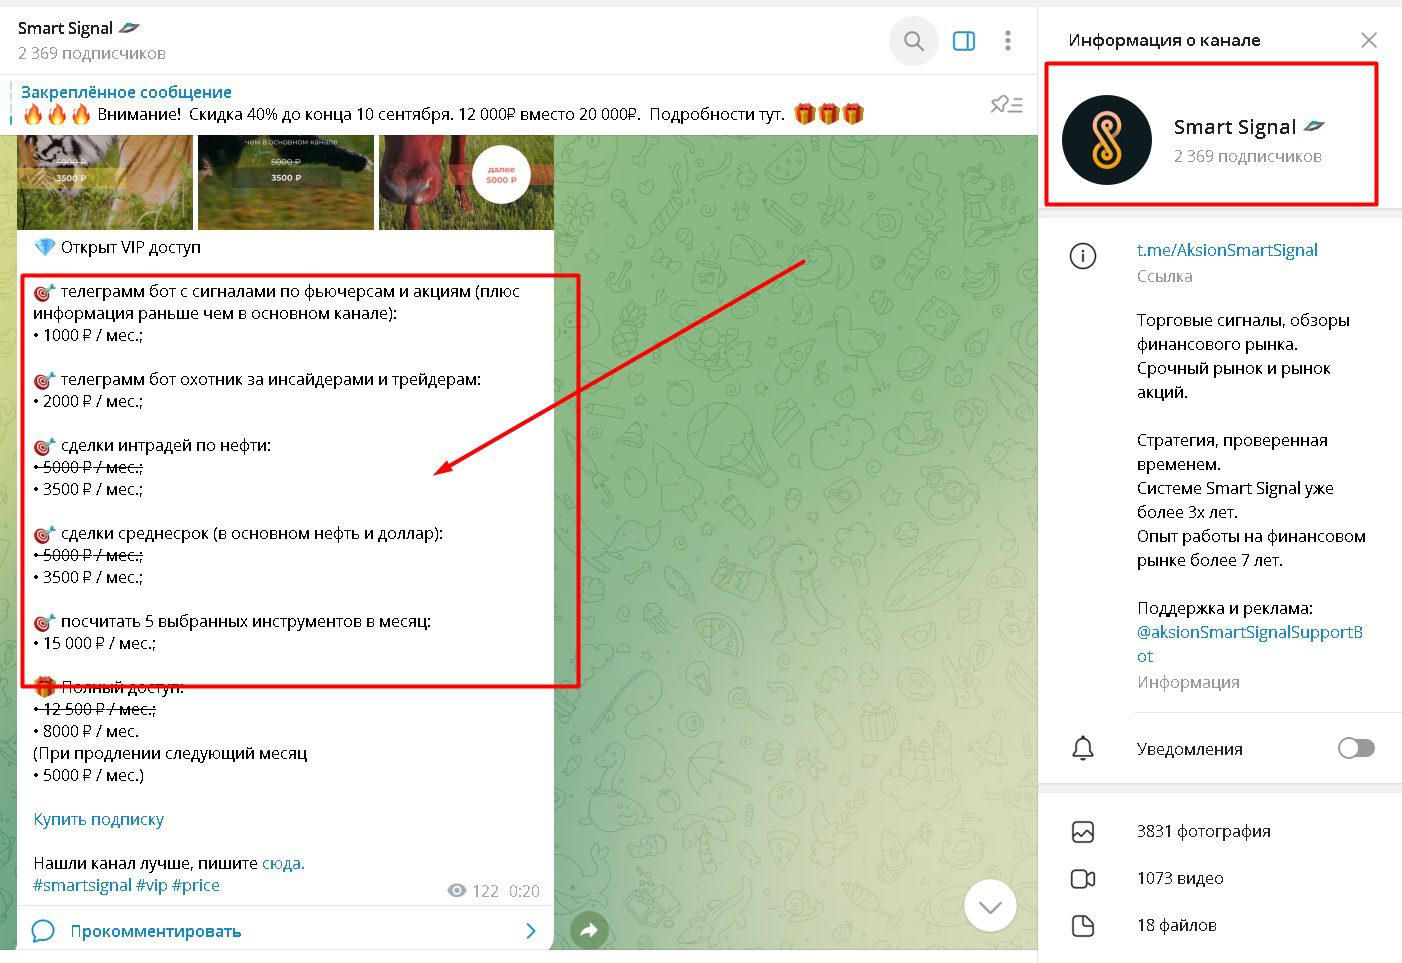Click Прокомментировать button
This screenshot has height=963, width=1402.
point(285,931)
